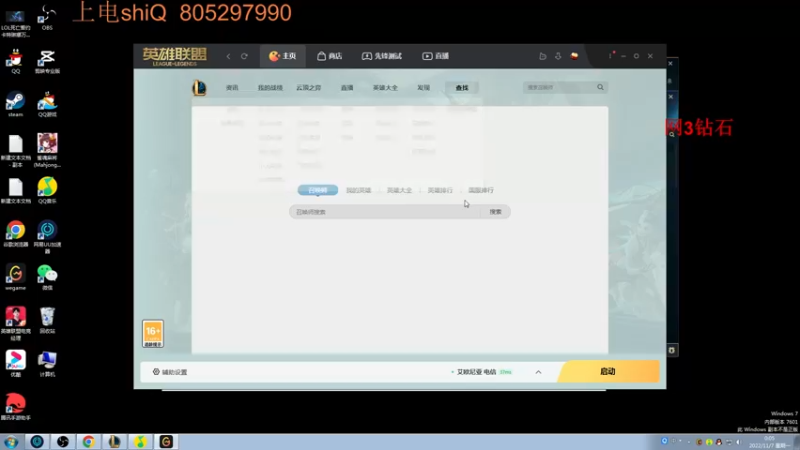The height and width of the screenshot is (450, 800).
Task: Select the Steam desktop icon
Action: click(x=15, y=105)
